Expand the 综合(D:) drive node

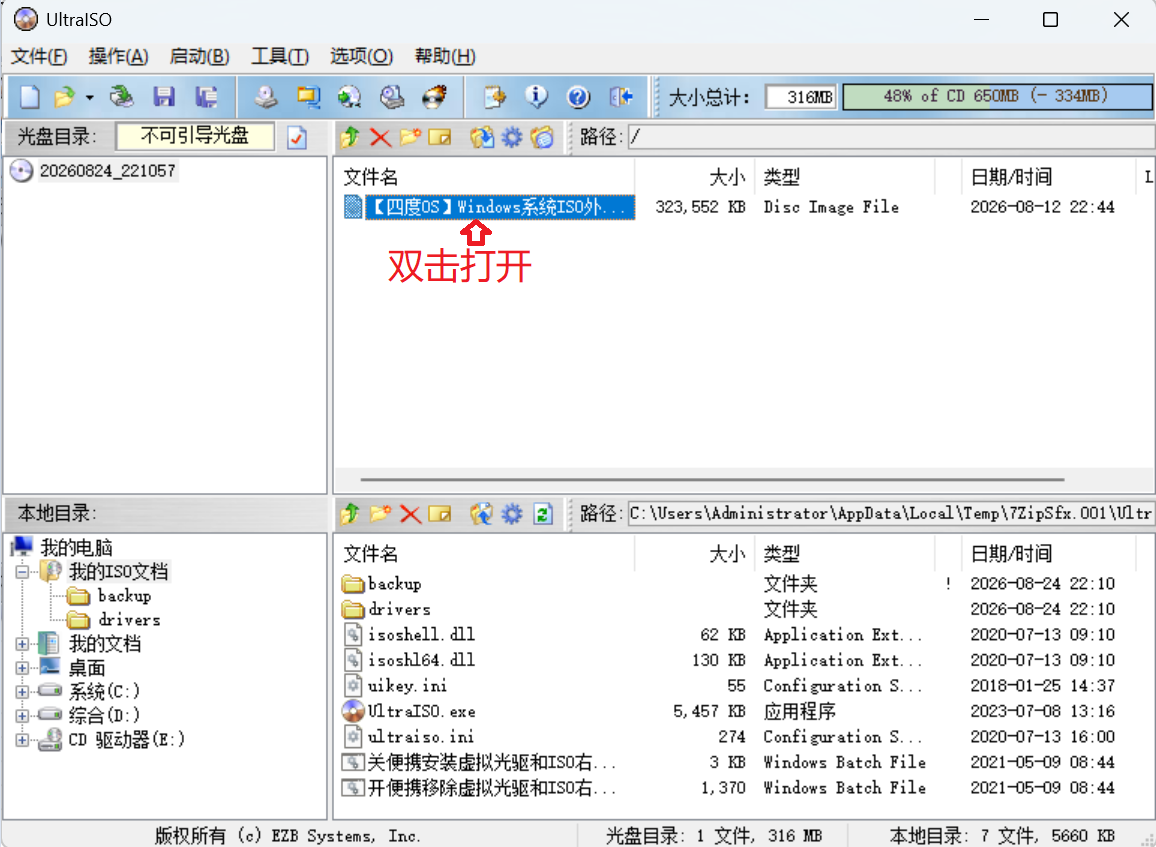[22, 716]
